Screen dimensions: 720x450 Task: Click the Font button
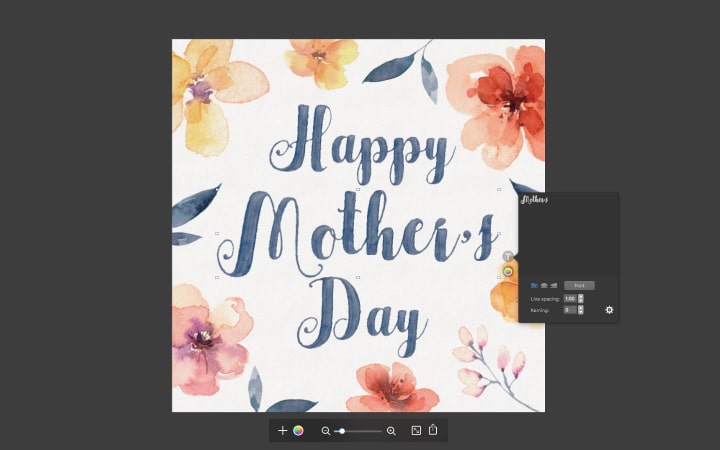click(579, 286)
